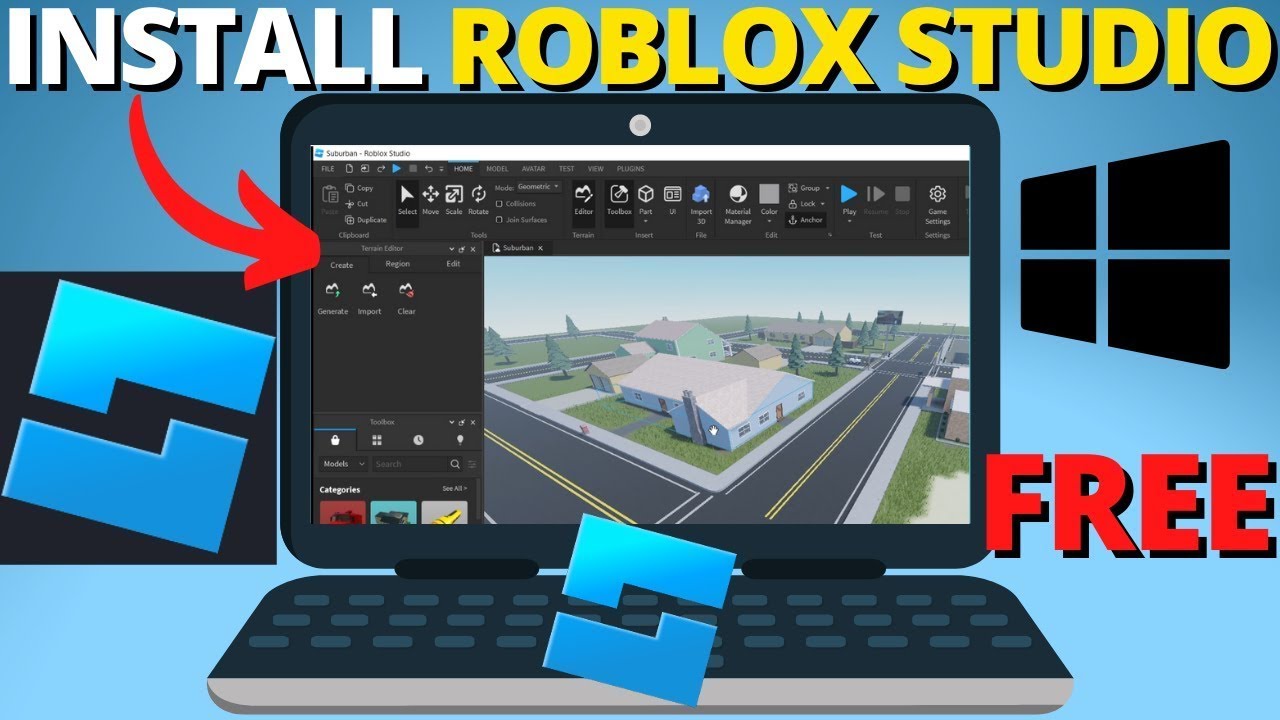1280x720 pixels.
Task: Switch to the AVATAR ribbon tab
Action: pos(534,169)
